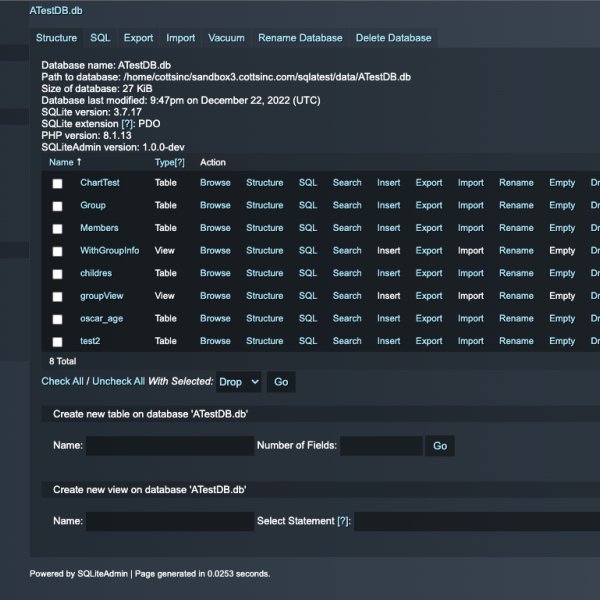The height and width of the screenshot is (600, 600).
Task: Open the Export tab
Action: click(x=138, y=38)
